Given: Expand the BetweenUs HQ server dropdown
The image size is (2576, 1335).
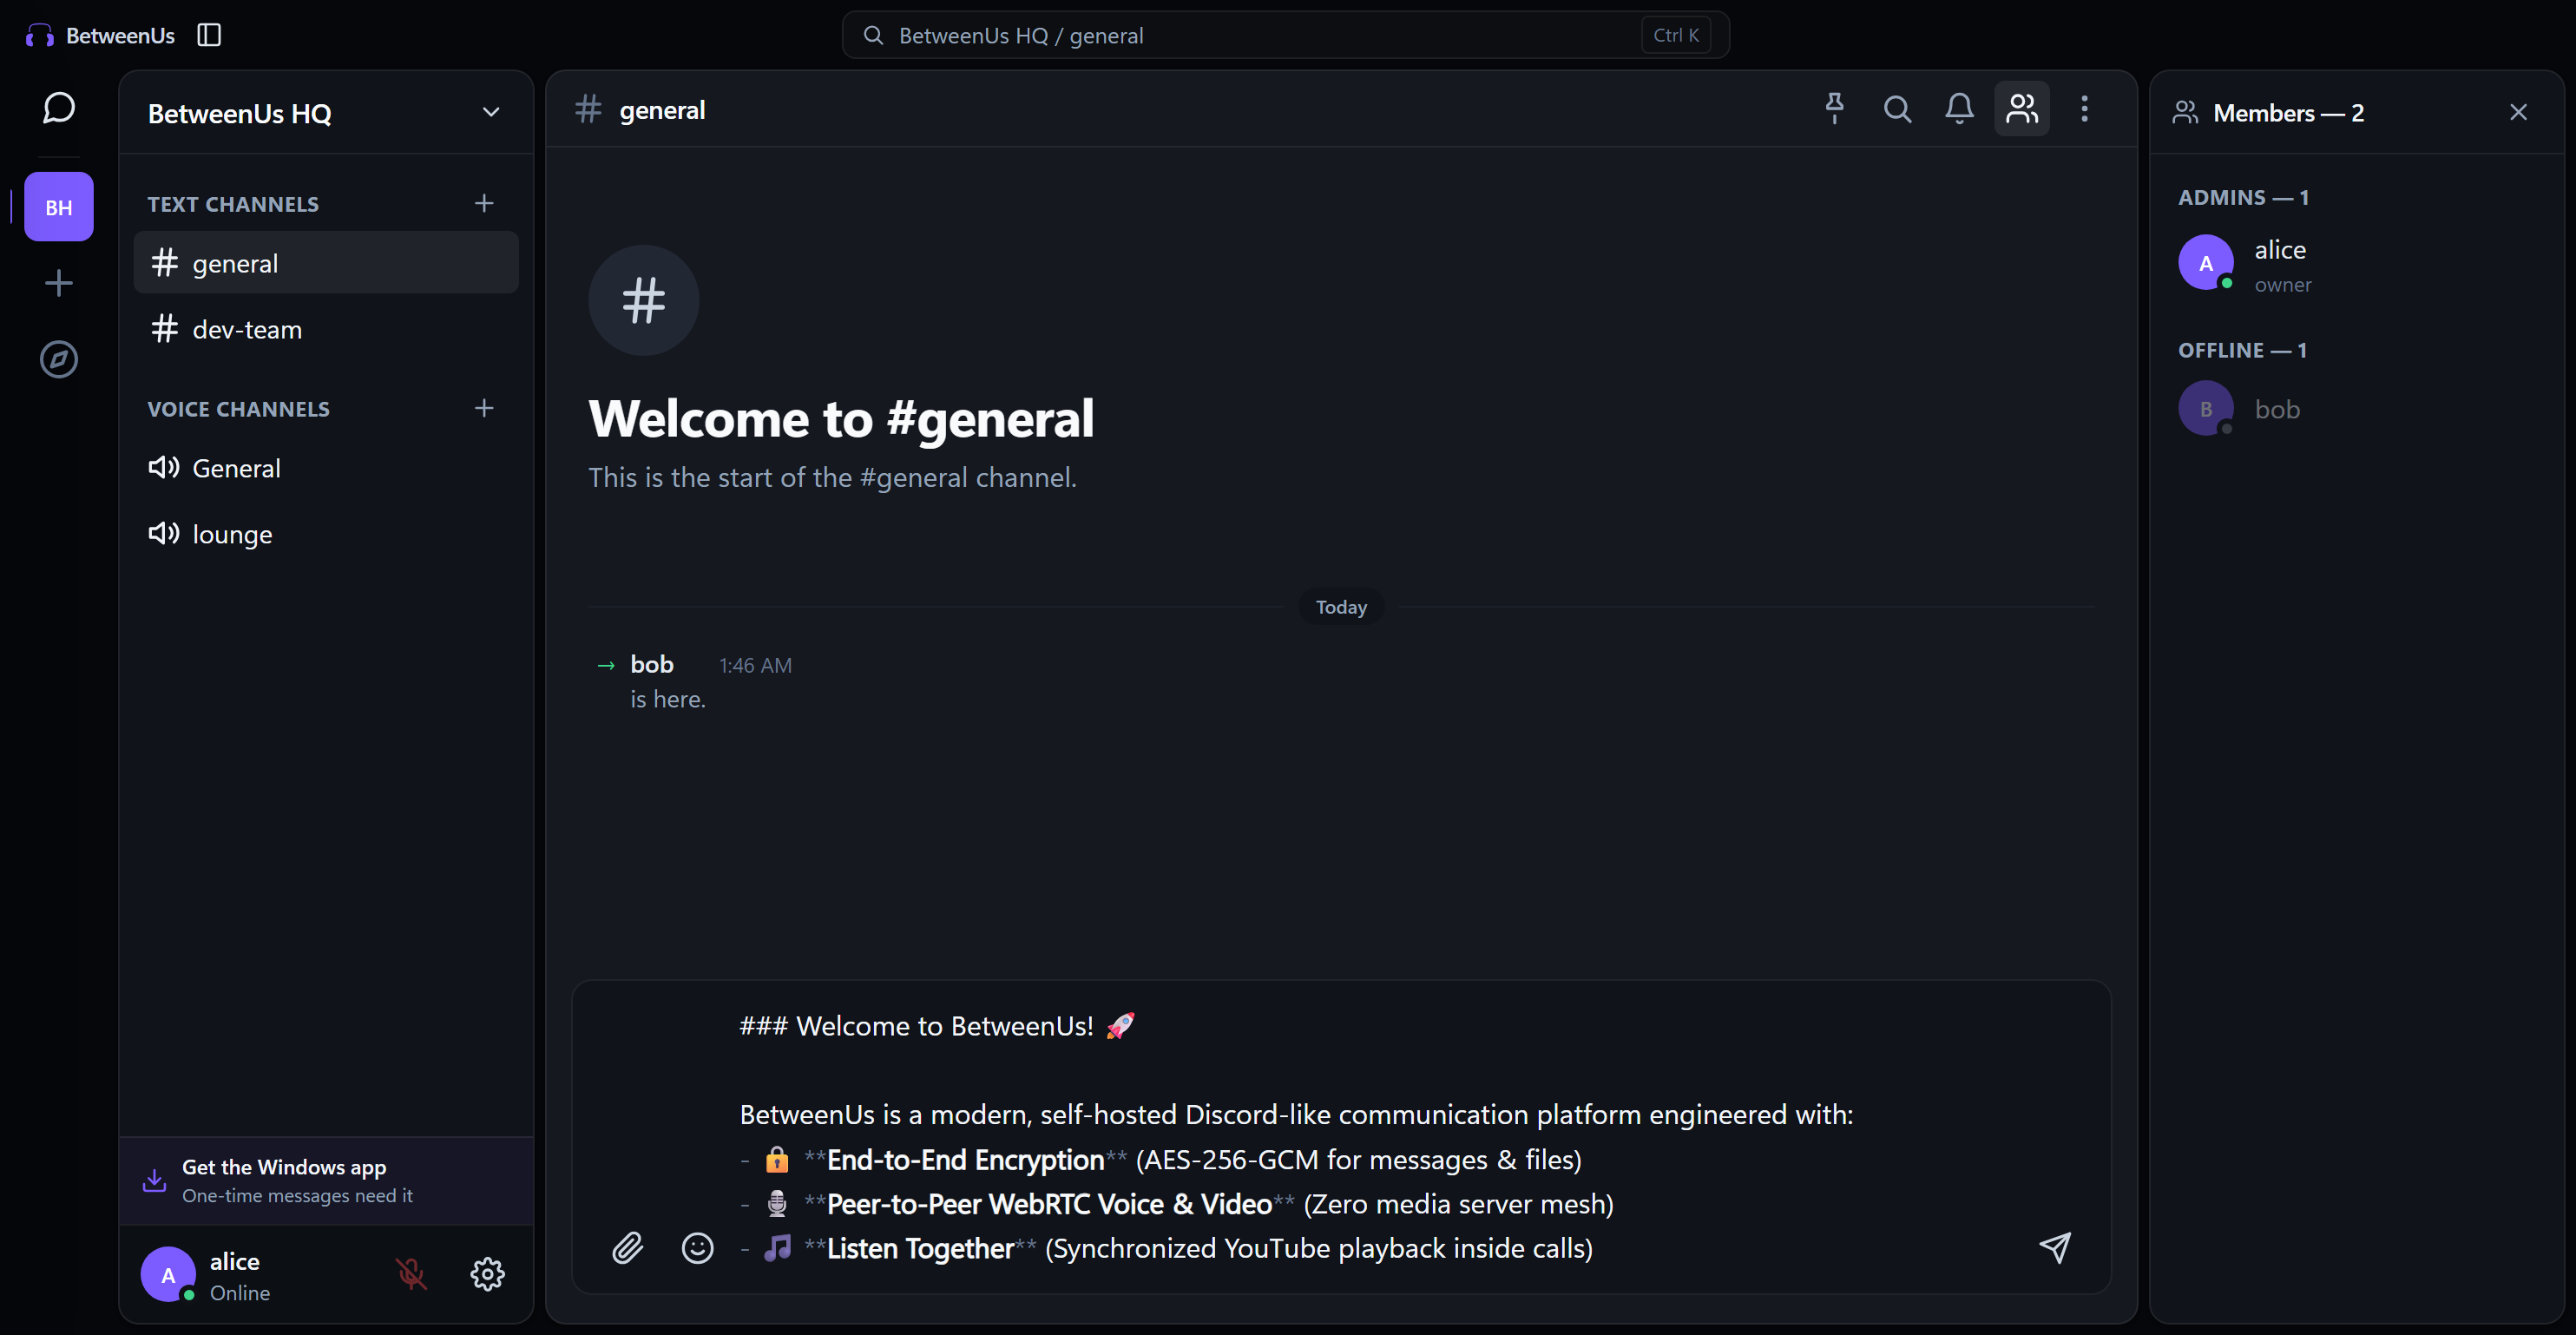Looking at the screenshot, I should [x=491, y=112].
